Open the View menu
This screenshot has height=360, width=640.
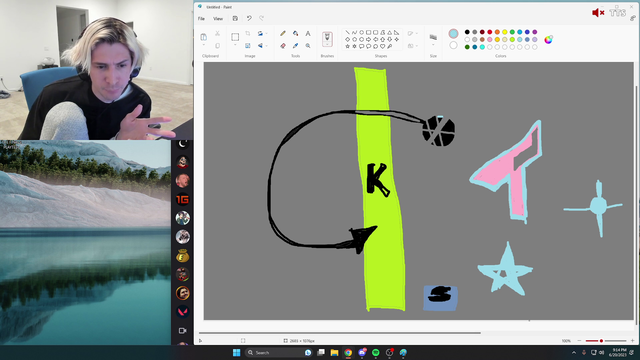click(218, 18)
